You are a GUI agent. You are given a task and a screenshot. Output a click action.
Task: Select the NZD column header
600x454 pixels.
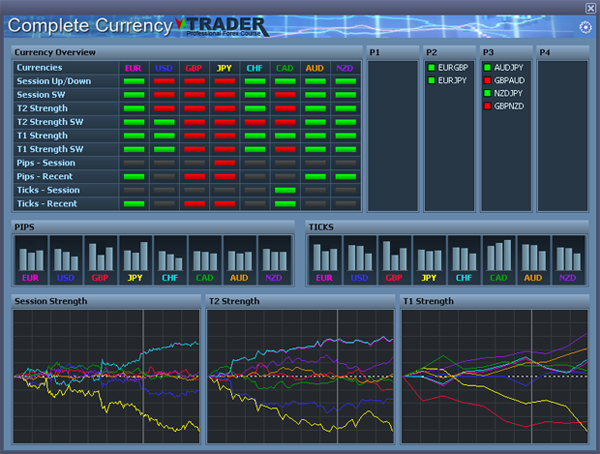(345, 68)
